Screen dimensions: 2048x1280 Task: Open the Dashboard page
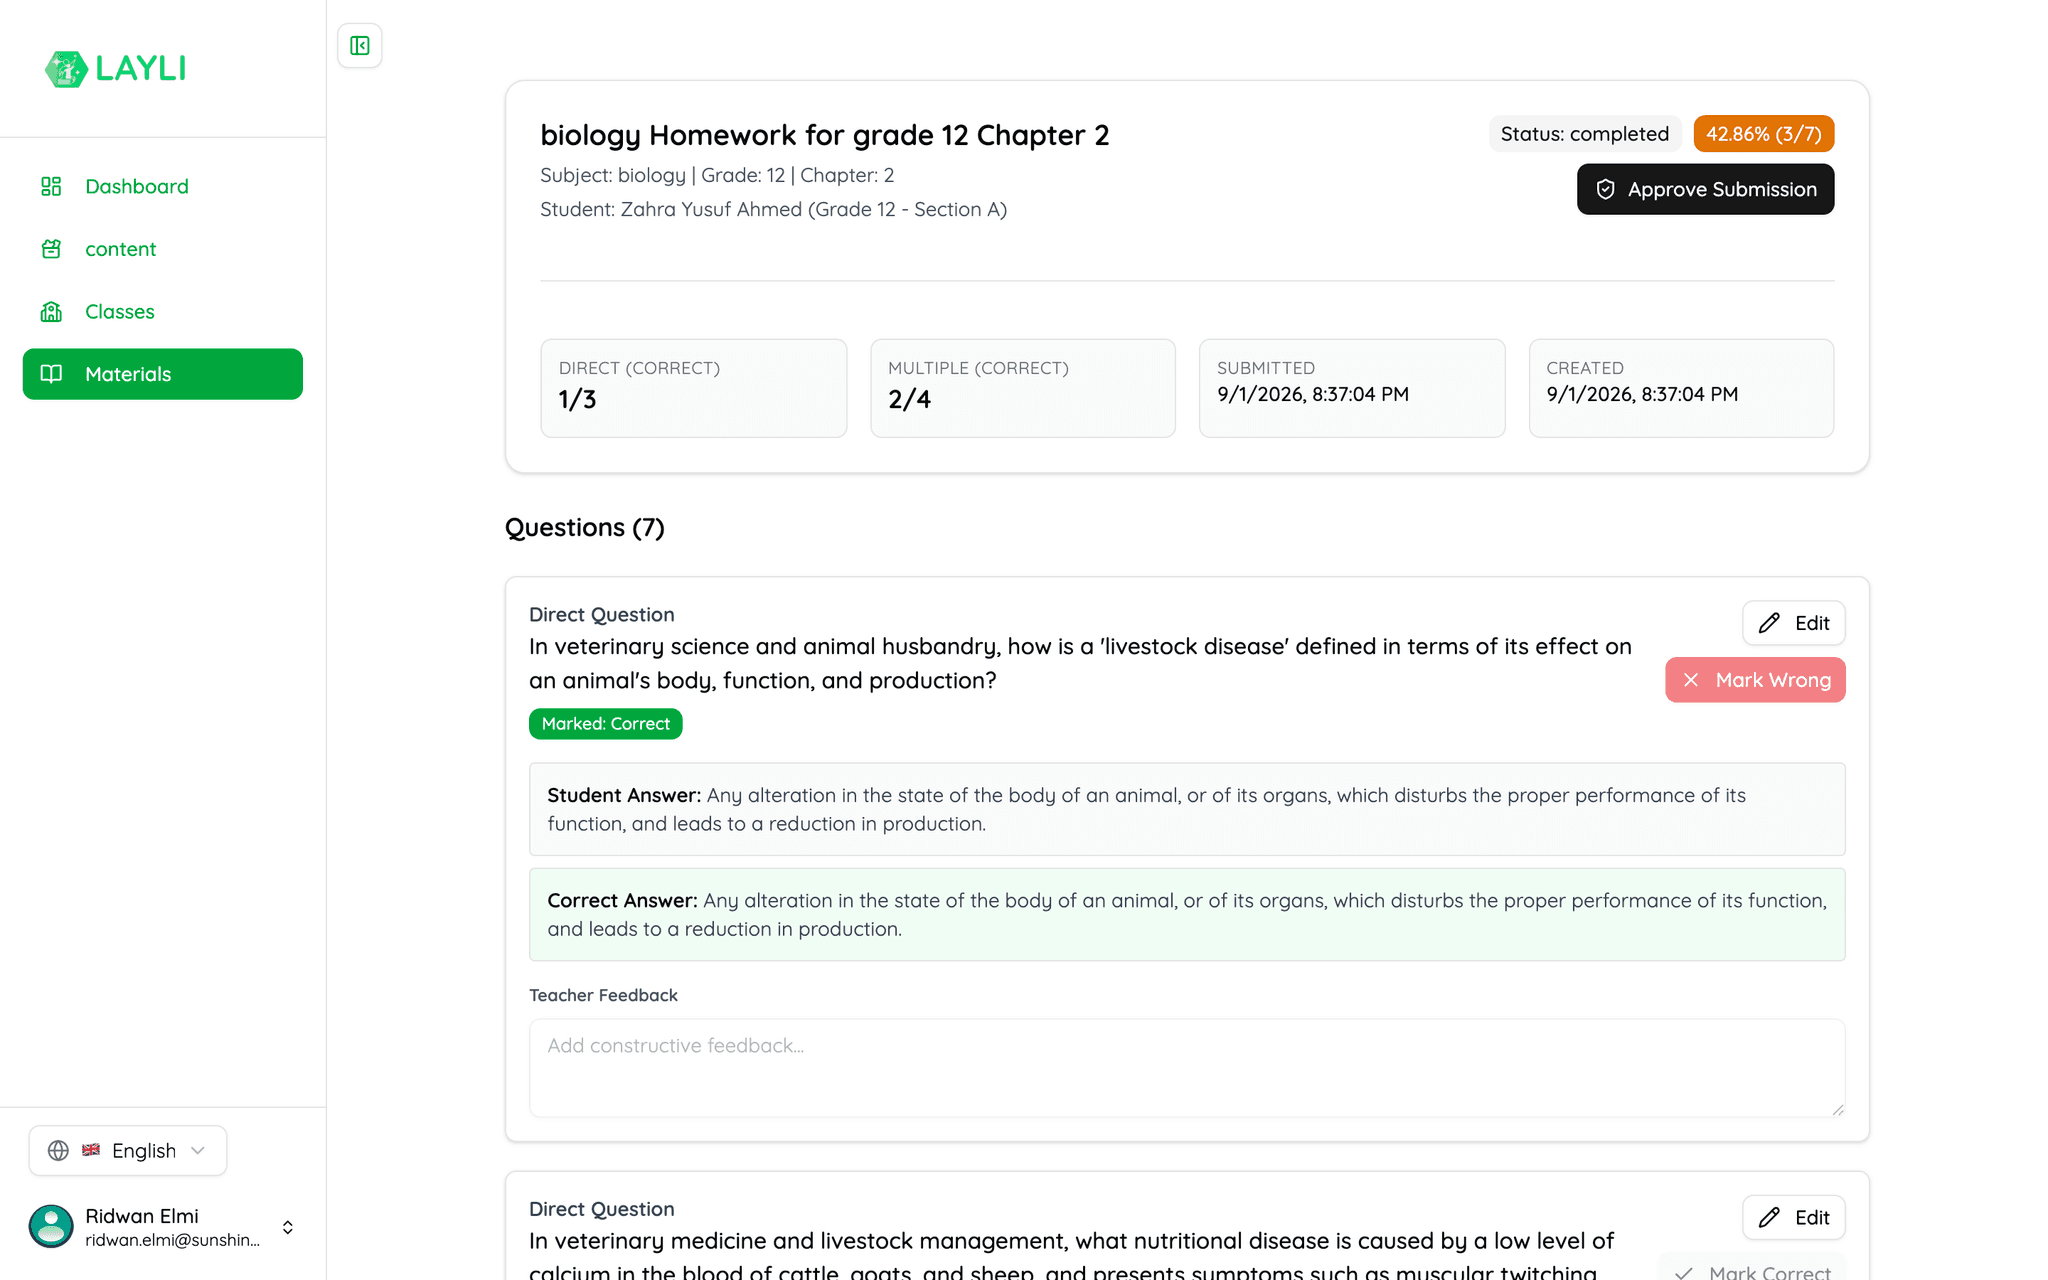163,187
